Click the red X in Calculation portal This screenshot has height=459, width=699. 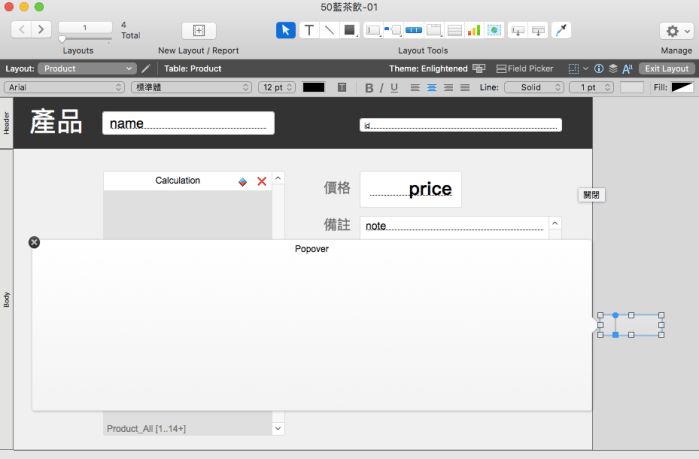pyautogui.click(x=262, y=181)
